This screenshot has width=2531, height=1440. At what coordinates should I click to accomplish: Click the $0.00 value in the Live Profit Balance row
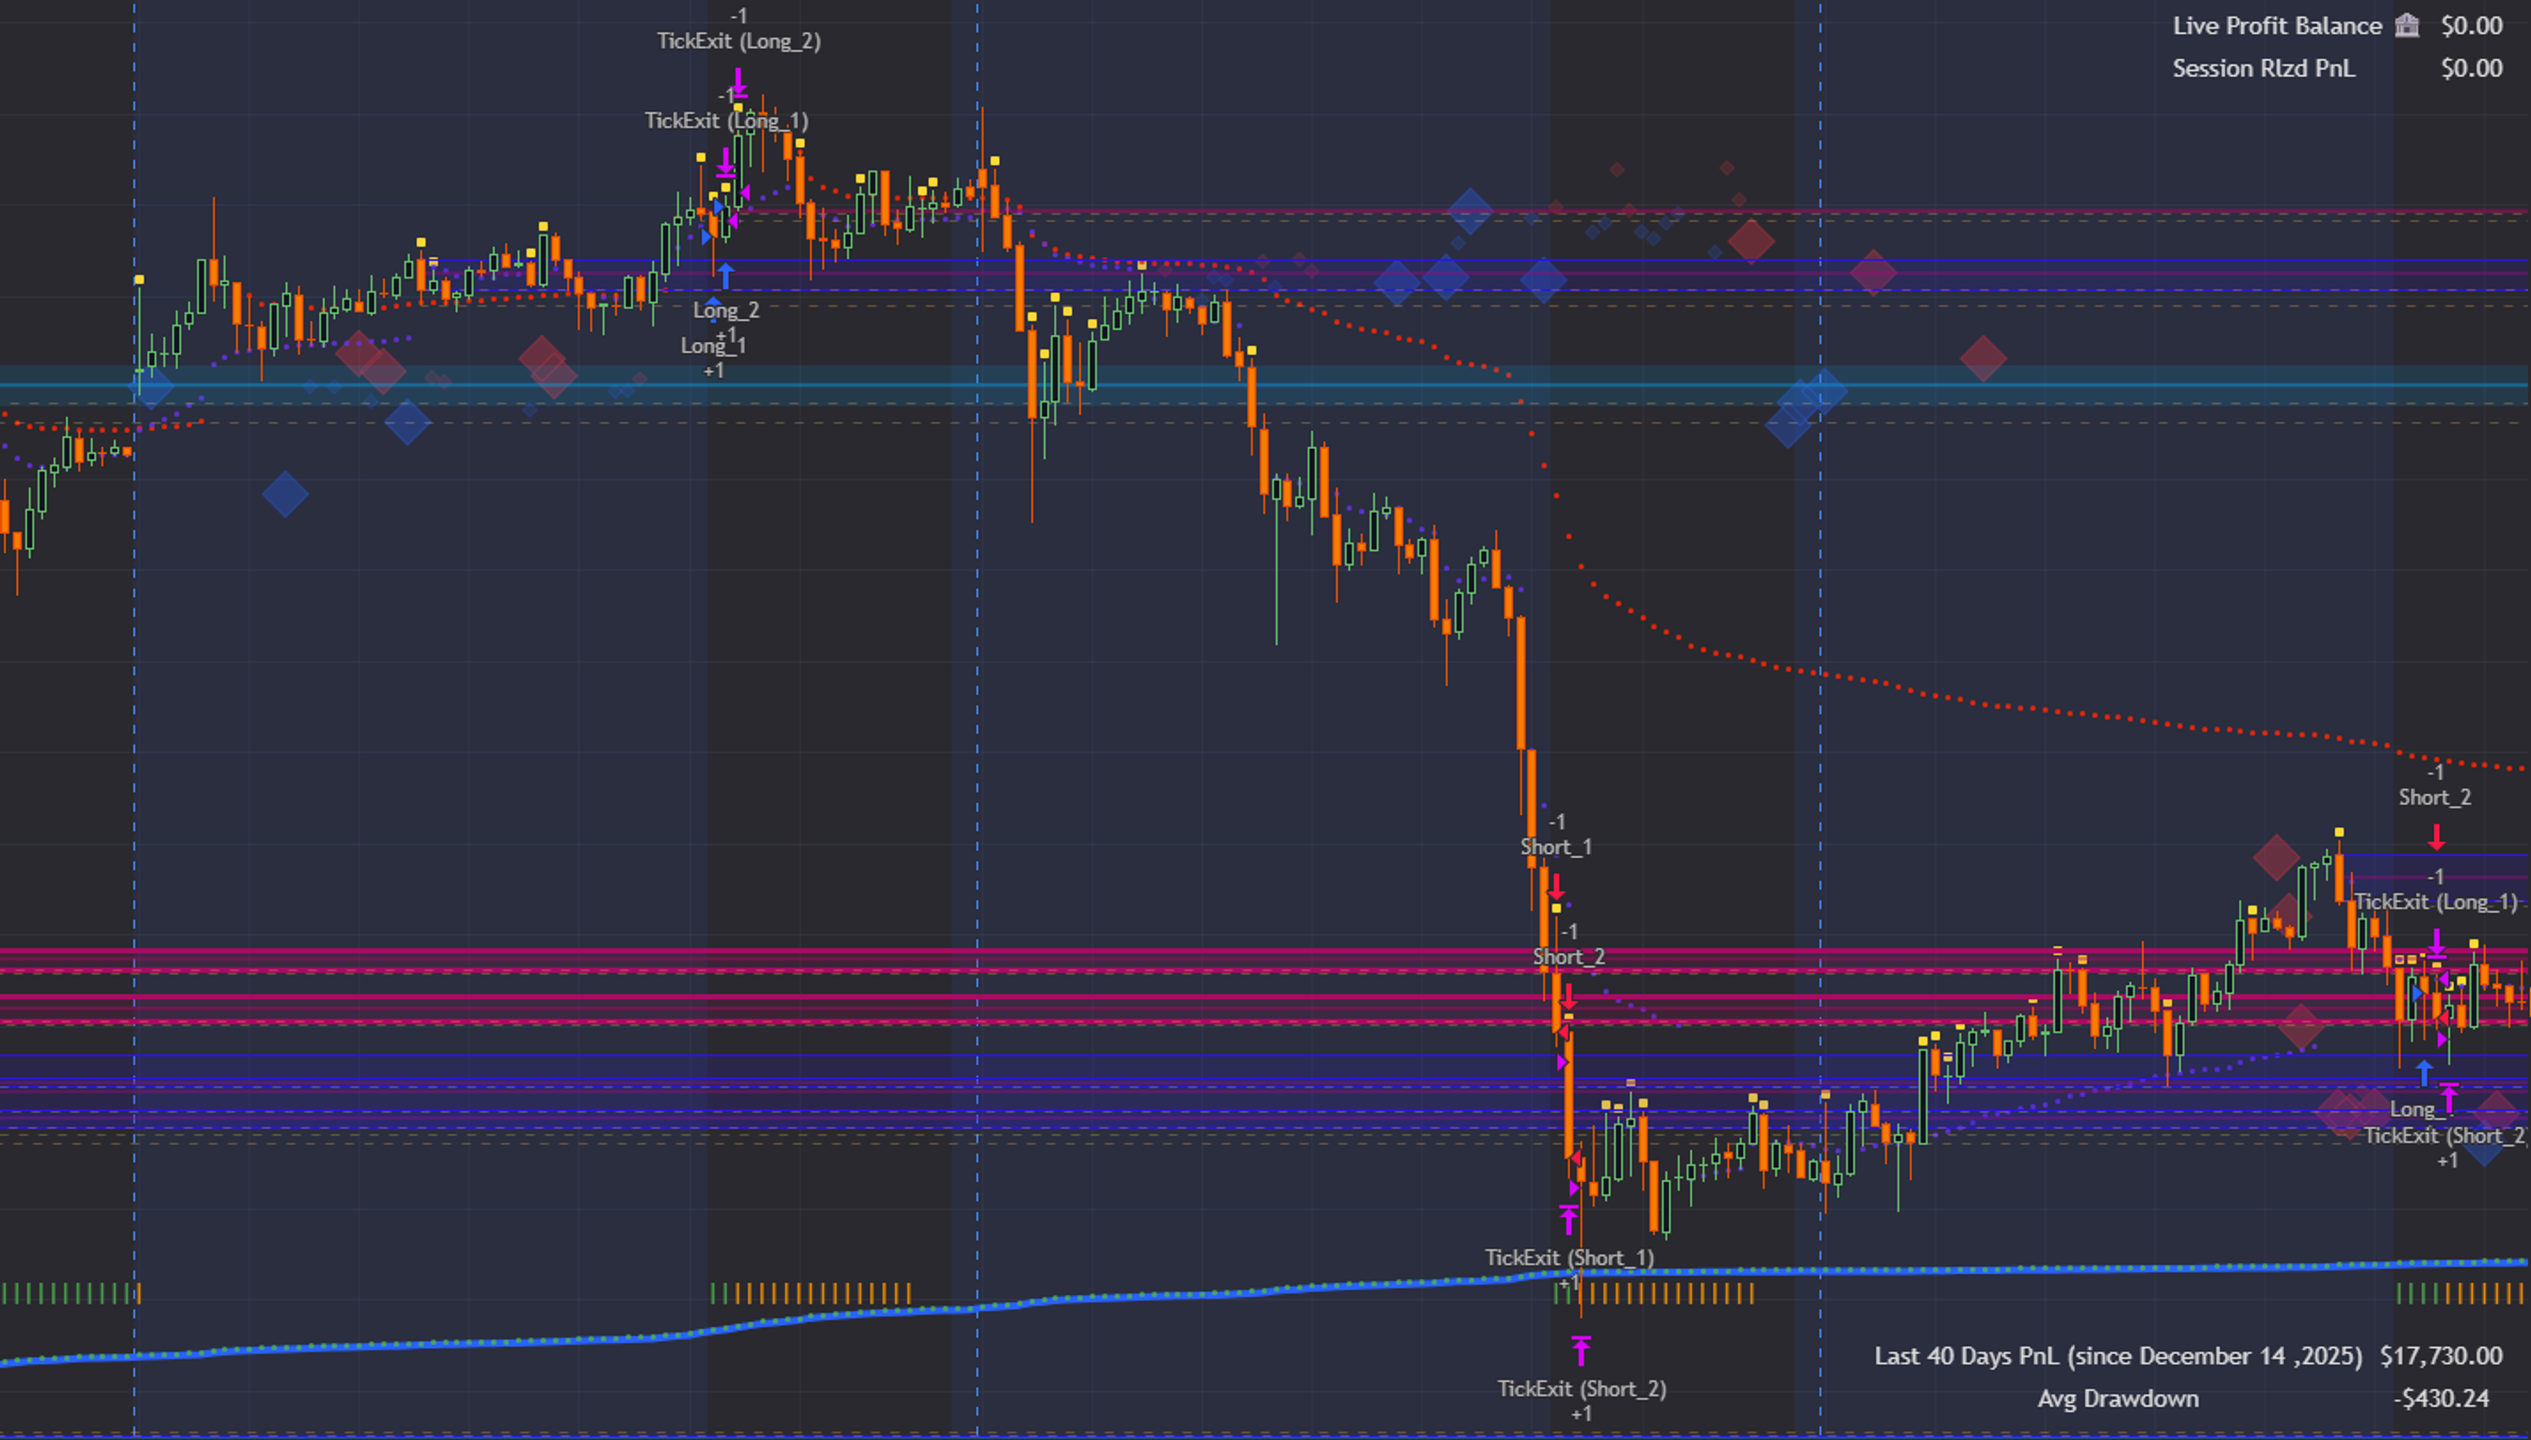[x=2472, y=26]
